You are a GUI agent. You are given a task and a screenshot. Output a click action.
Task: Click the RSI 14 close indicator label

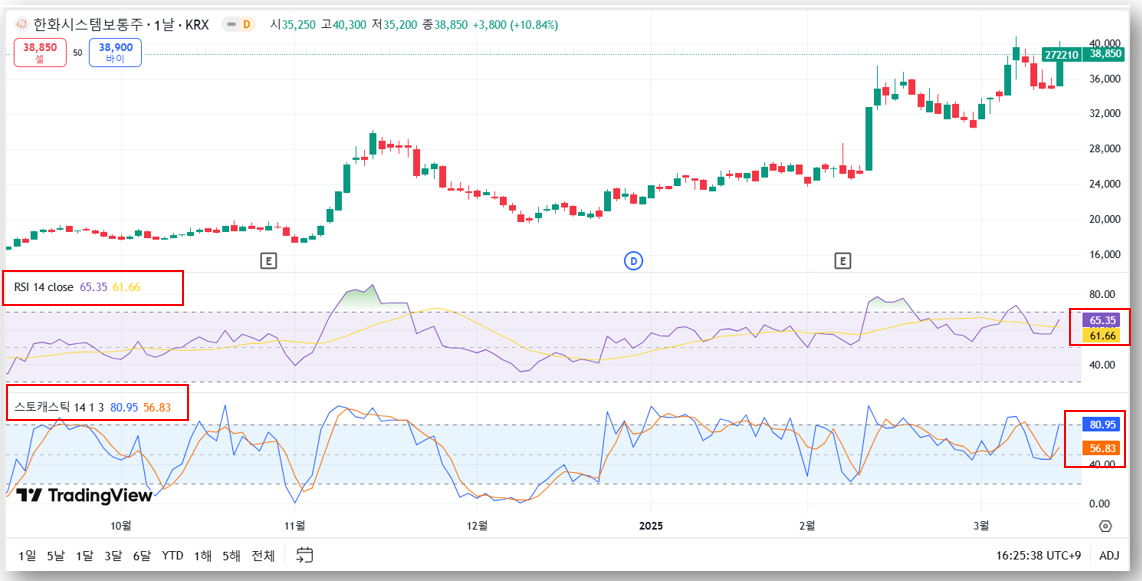point(44,287)
